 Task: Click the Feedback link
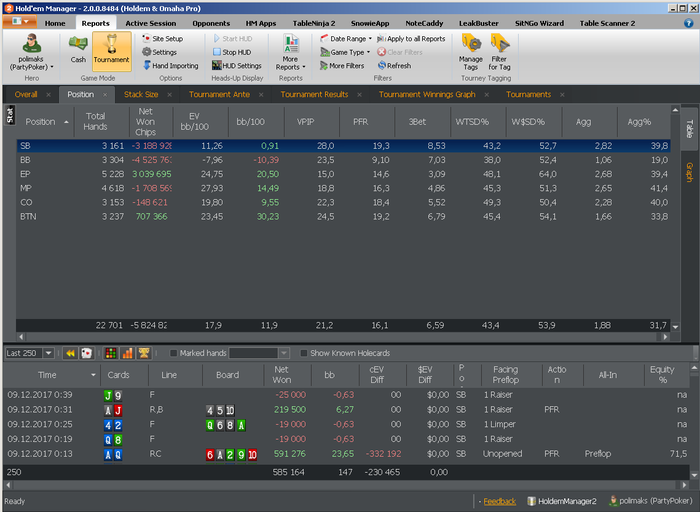[500, 502]
